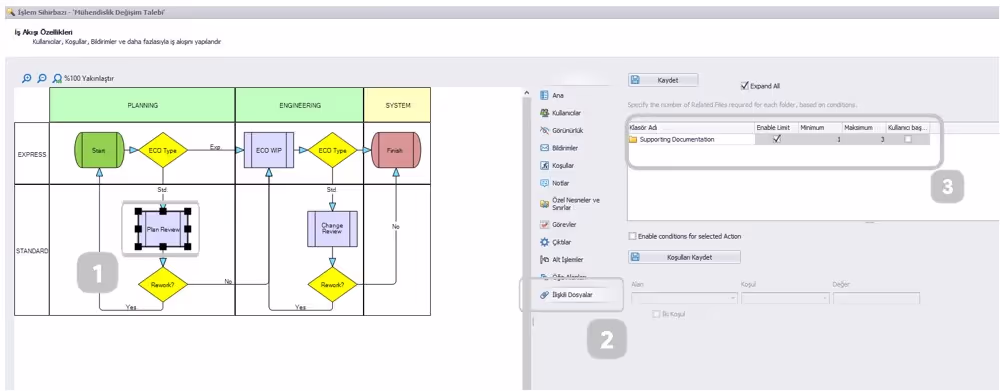Open the Koşul dropdown

[x=786, y=298]
